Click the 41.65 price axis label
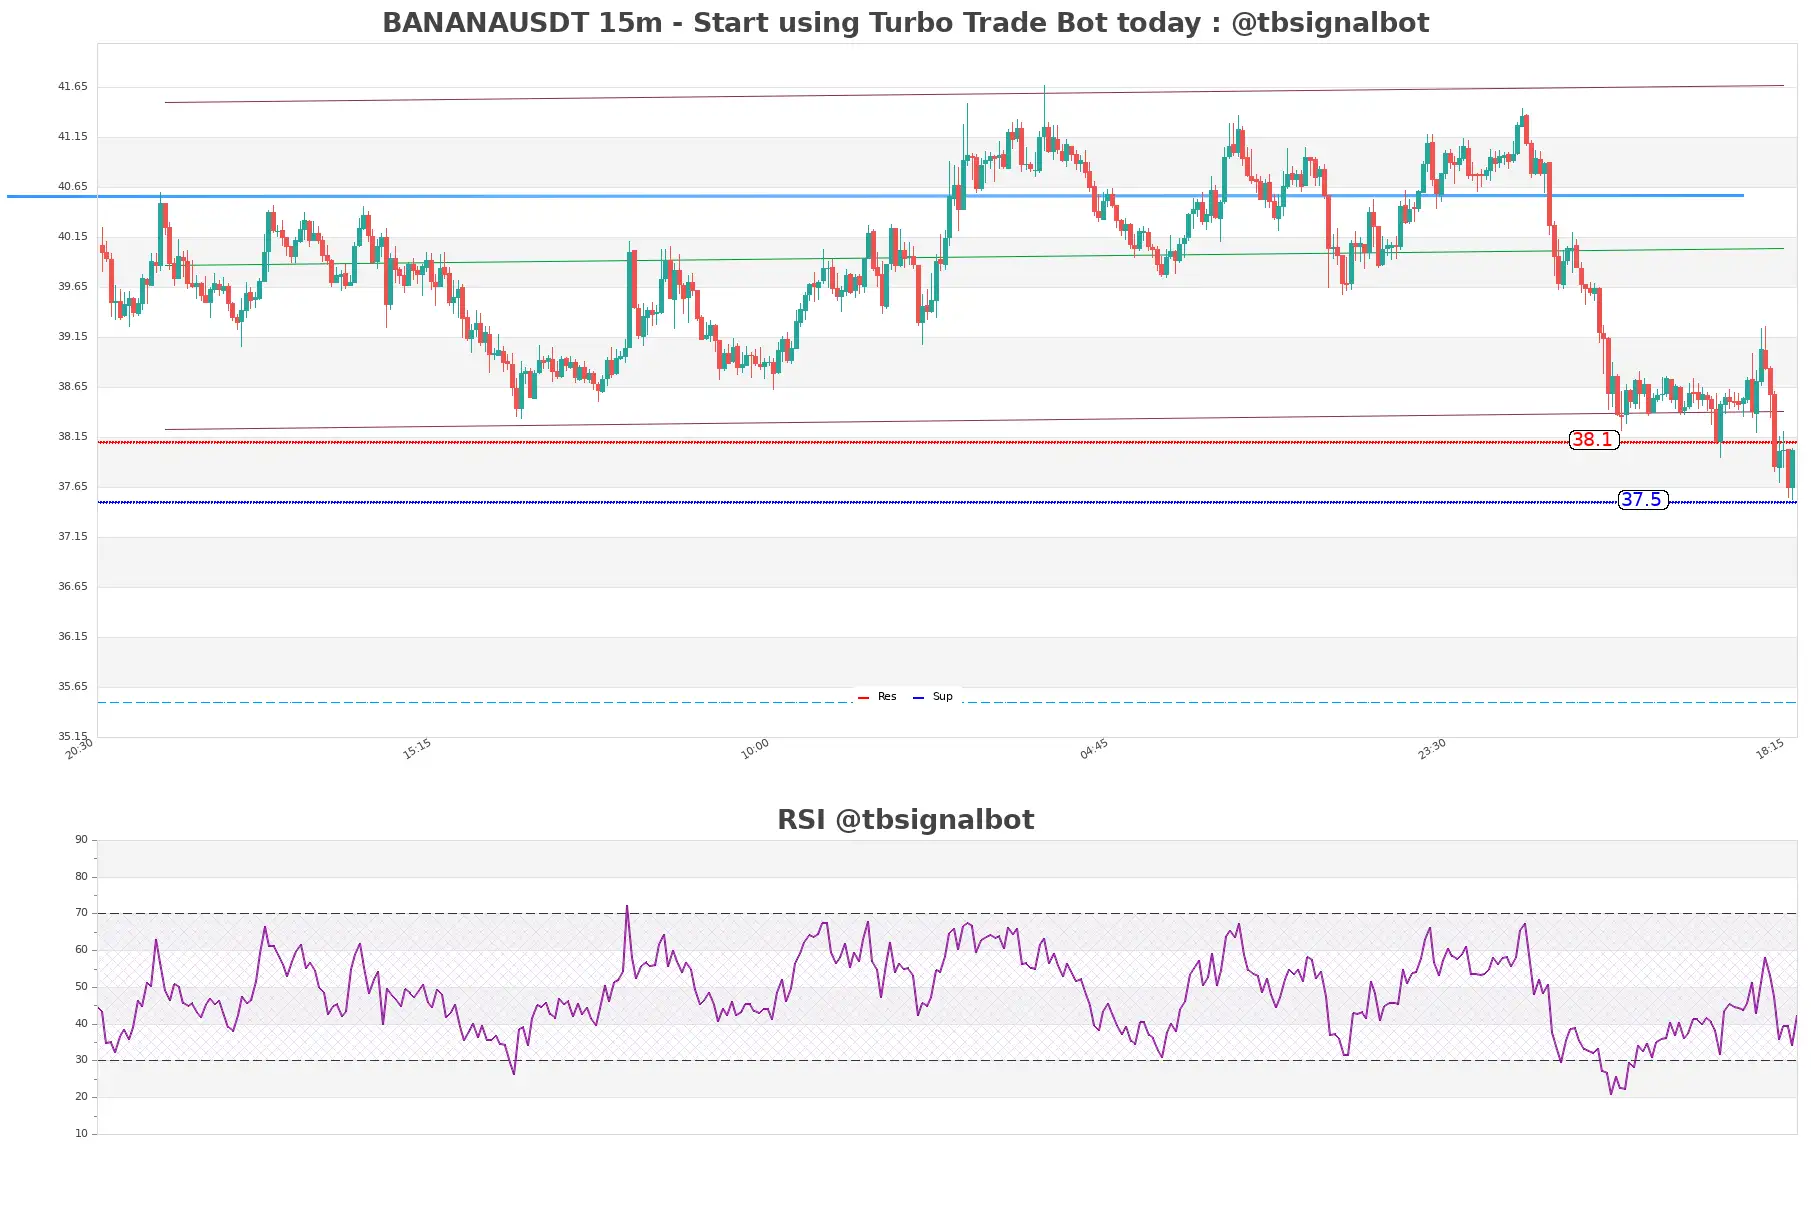Screen dimensions: 1811x1208 point(73,87)
